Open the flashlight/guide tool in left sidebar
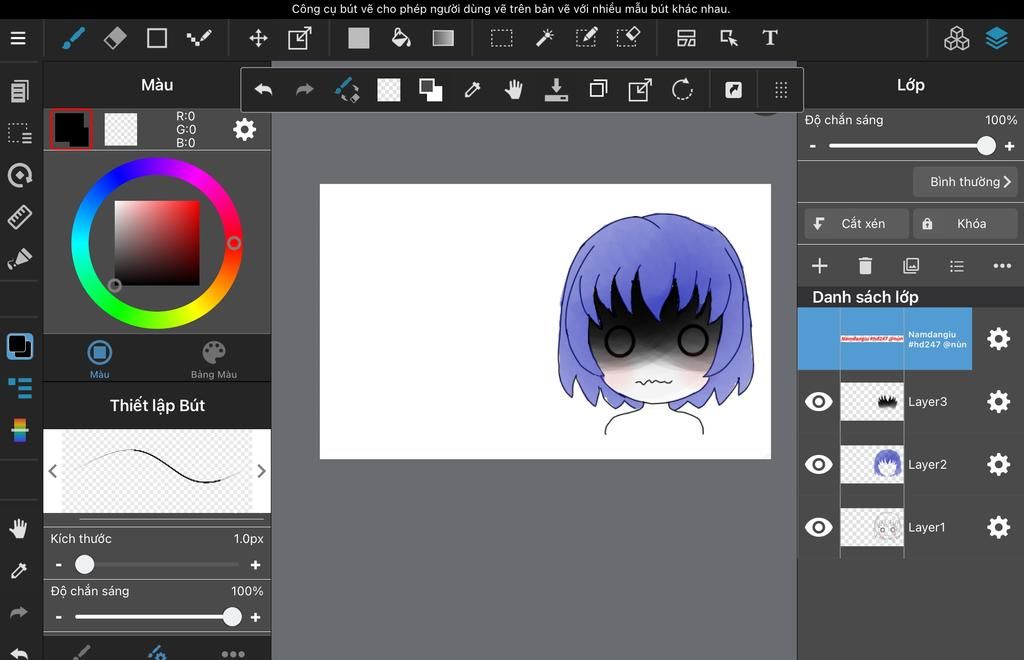1024x660 pixels. pyautogui.click(x=20, y=259)
